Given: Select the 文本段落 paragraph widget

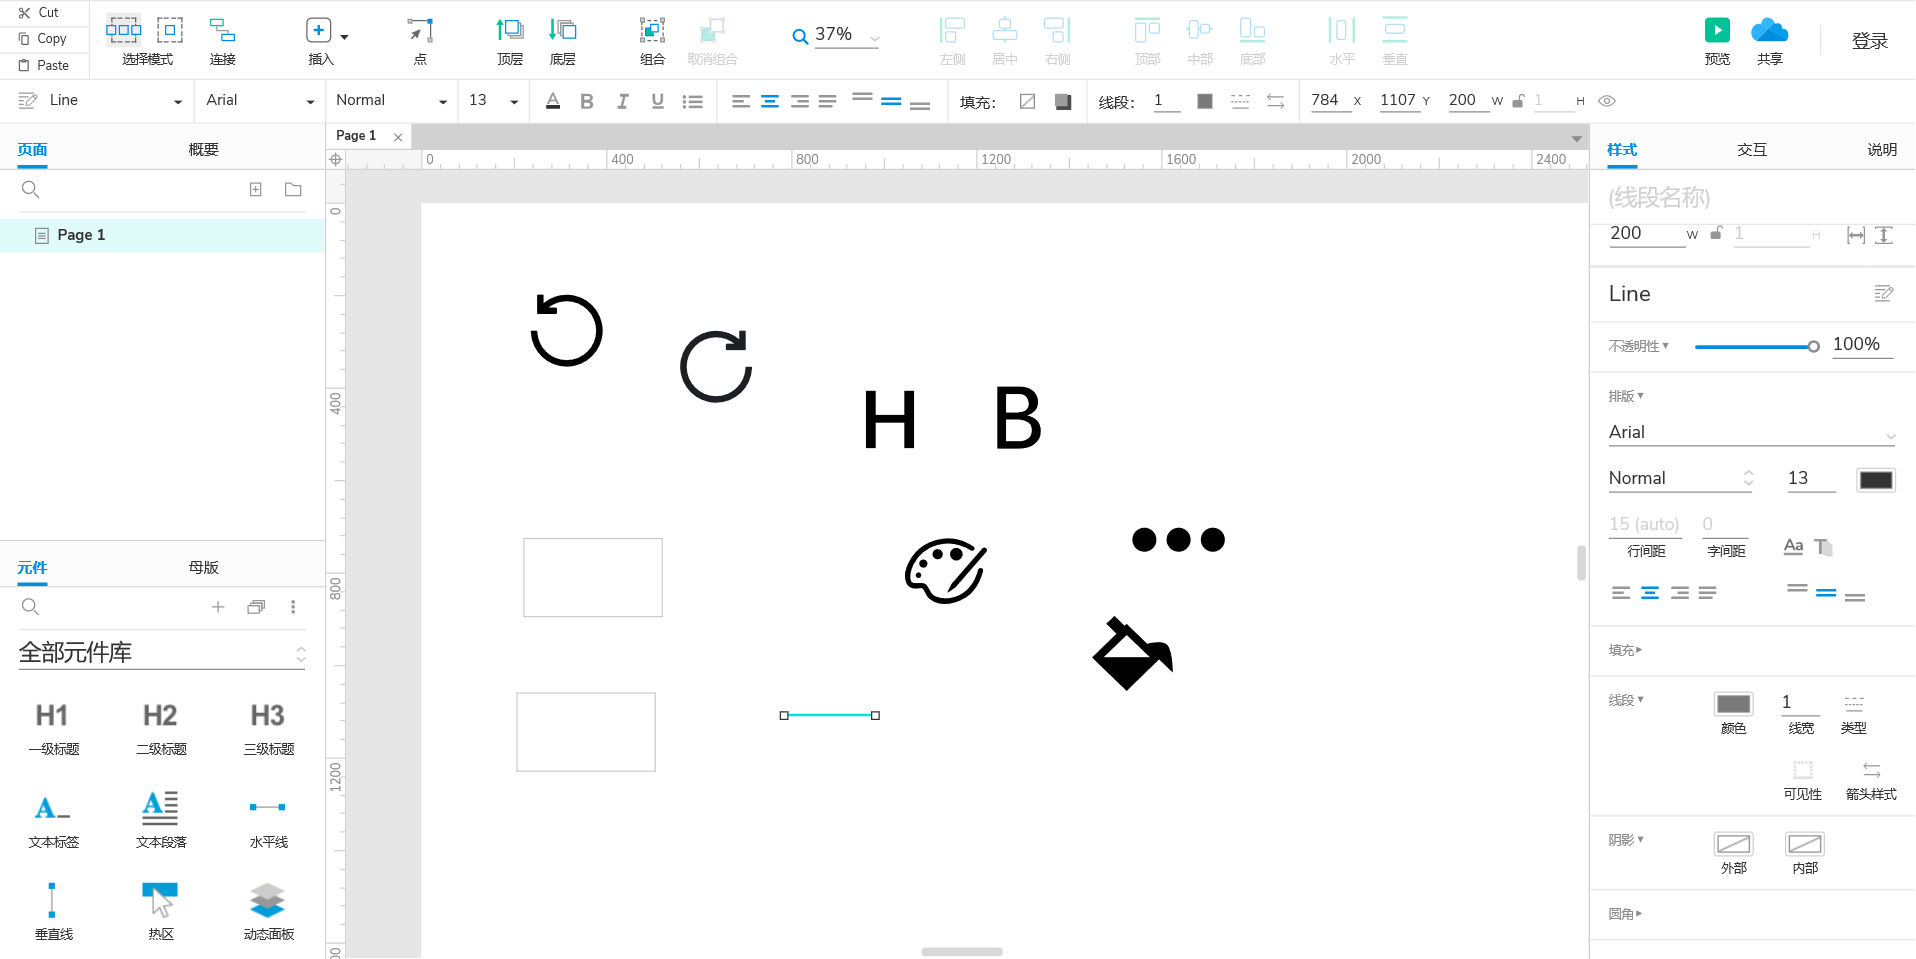Looking at the screenshot, I should [161, 821].
